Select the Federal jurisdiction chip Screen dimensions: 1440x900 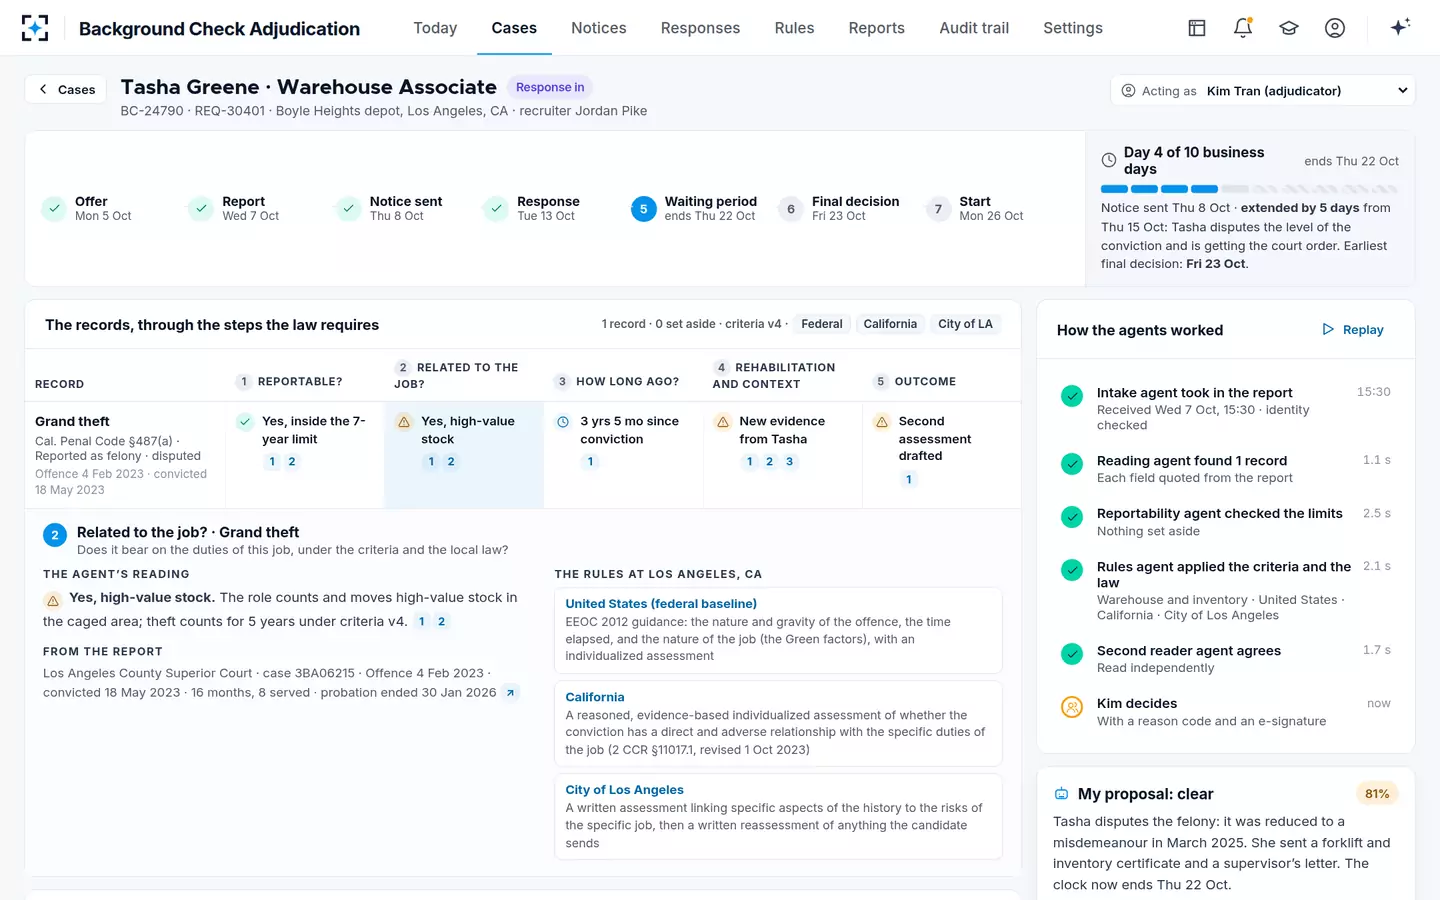click(822, 324)
